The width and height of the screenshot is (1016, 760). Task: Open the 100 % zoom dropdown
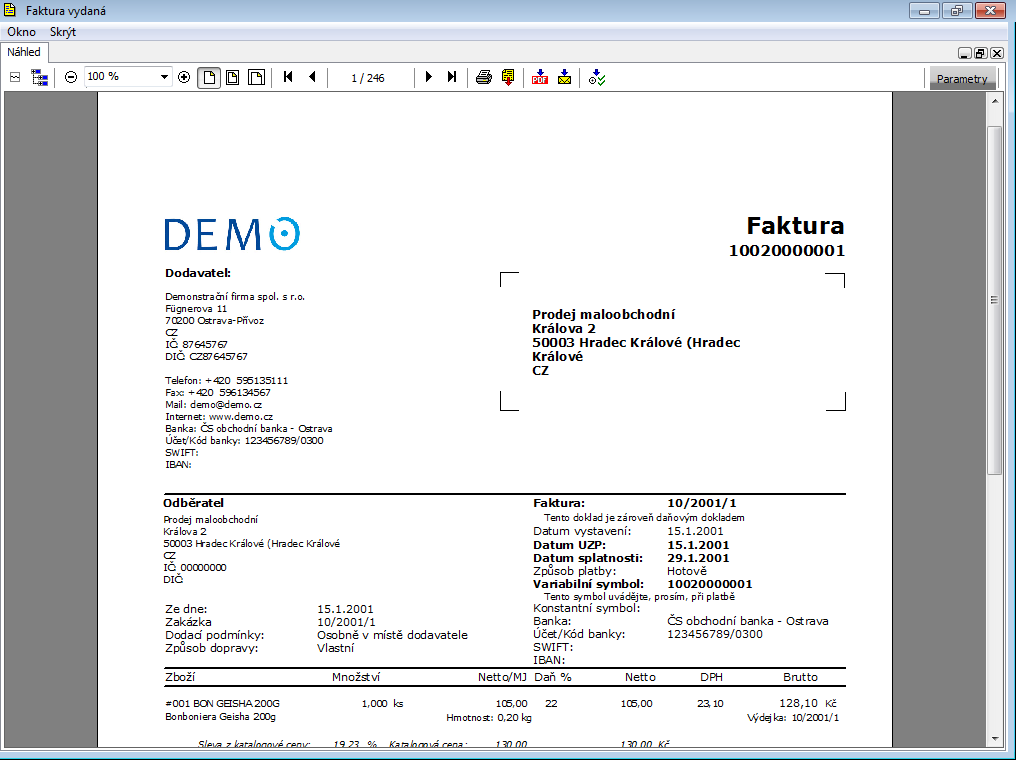(165, 77)
